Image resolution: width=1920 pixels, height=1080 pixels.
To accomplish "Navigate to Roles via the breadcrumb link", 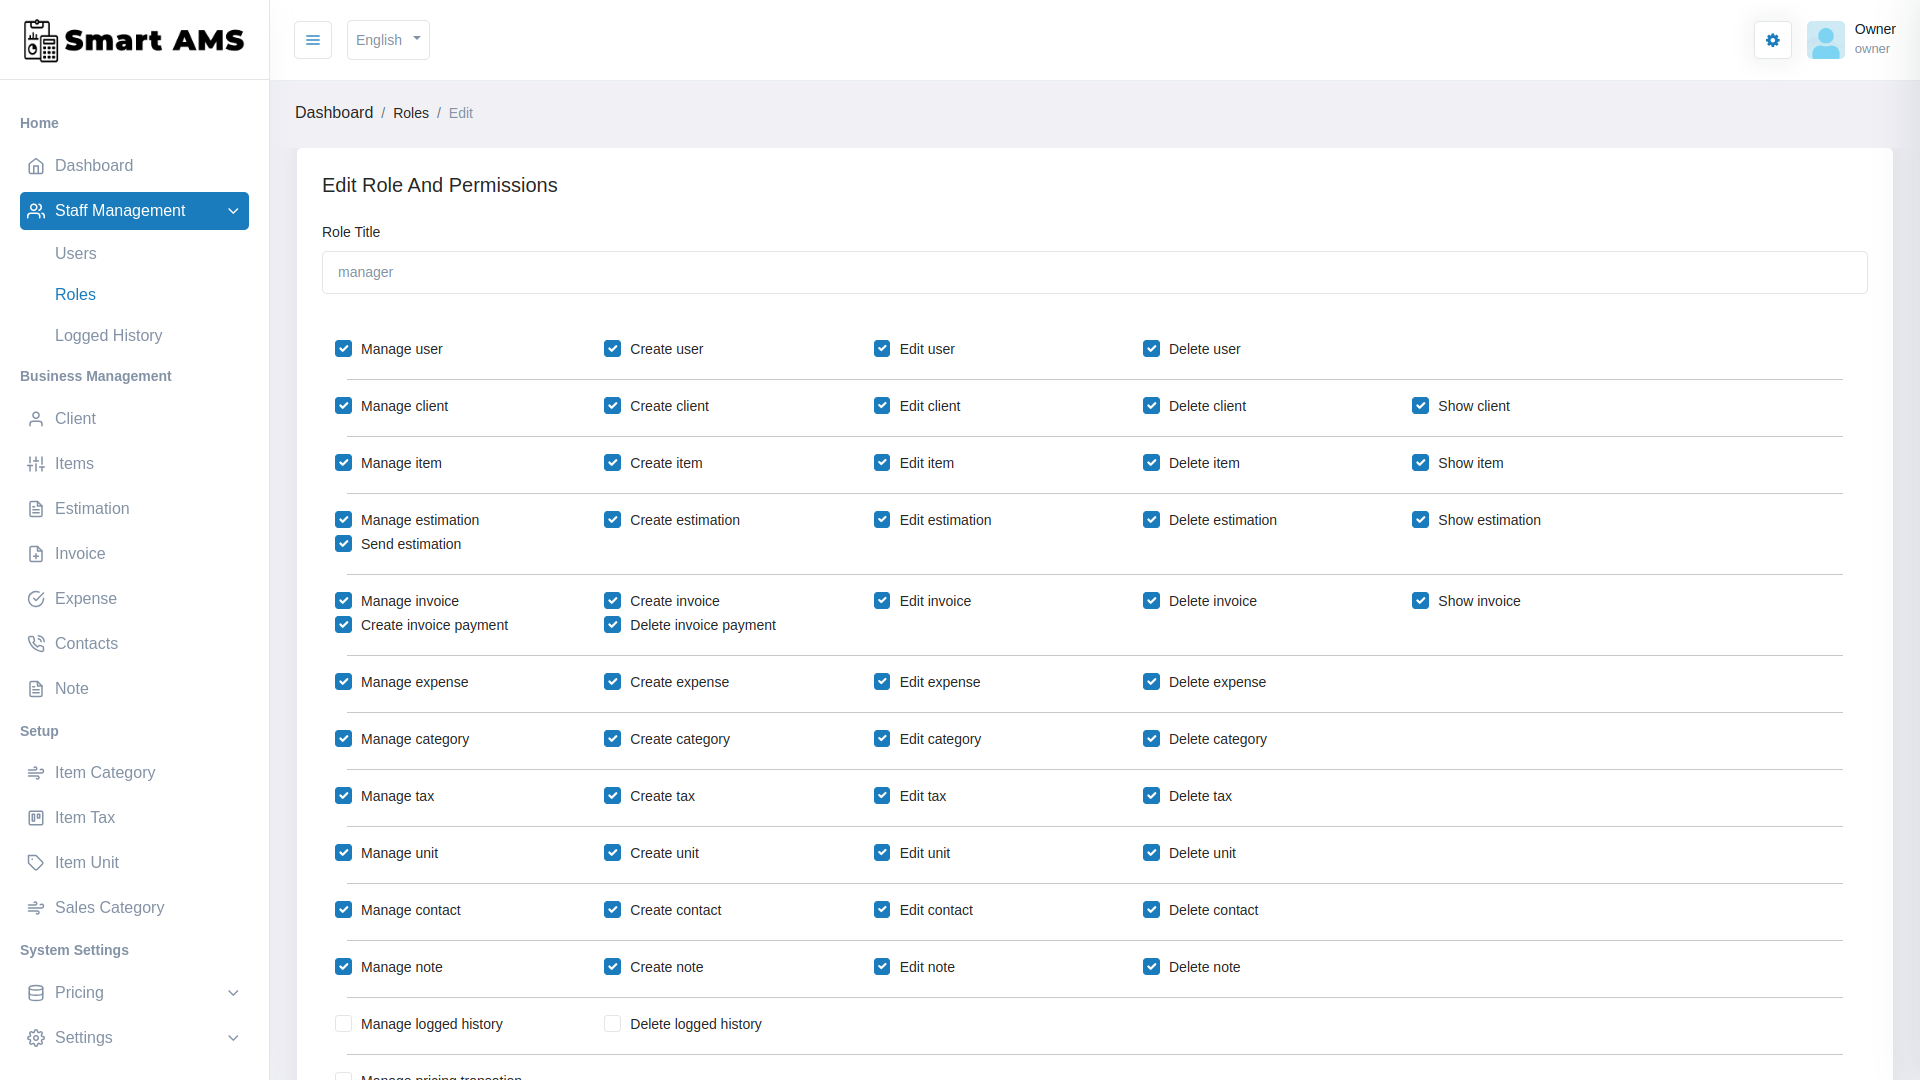I will click(410, 112).
